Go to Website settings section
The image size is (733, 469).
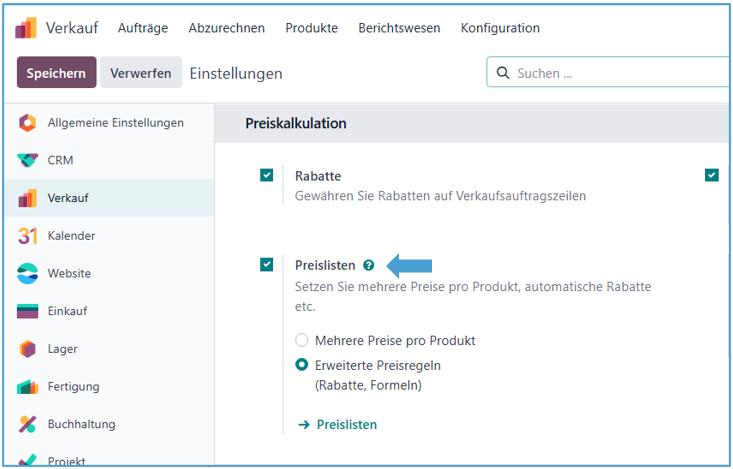69,273
